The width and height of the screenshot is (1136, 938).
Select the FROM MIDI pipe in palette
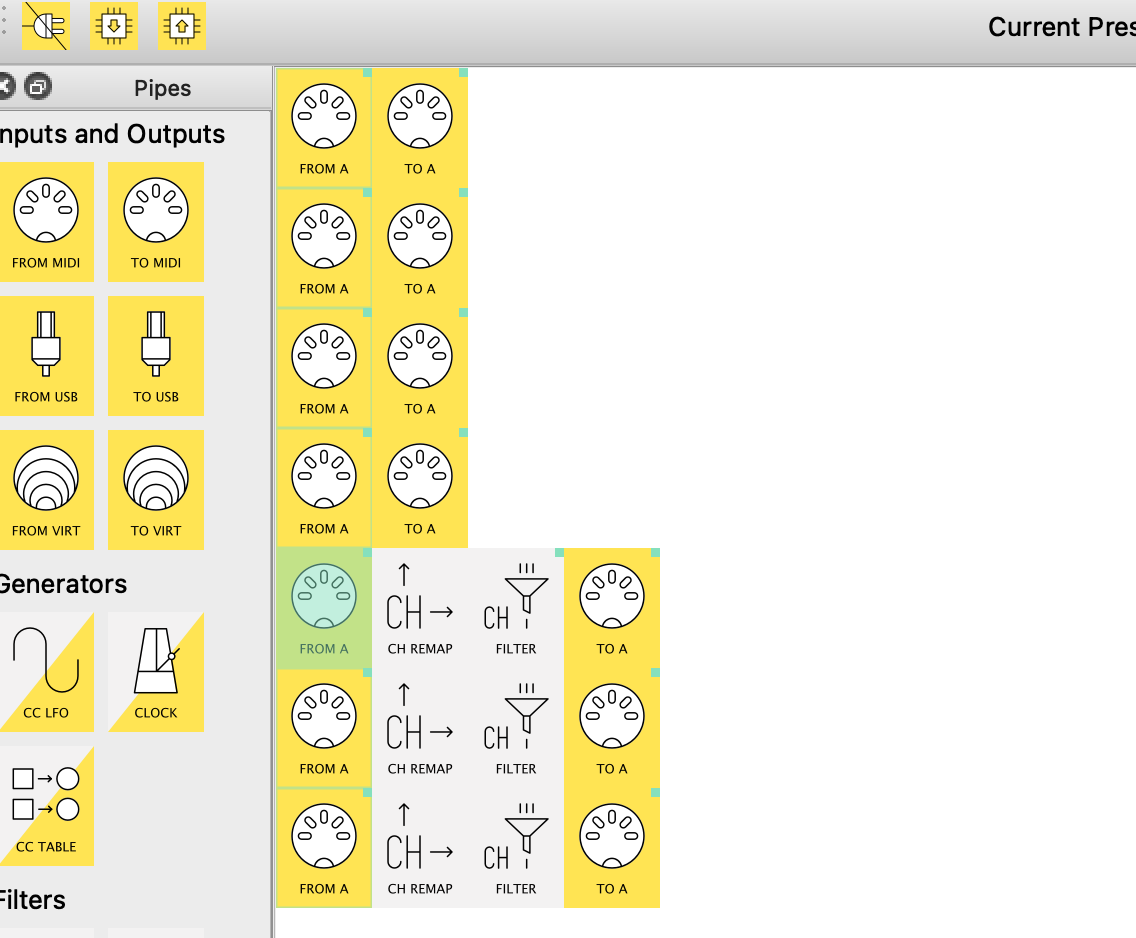pos(46,222)
